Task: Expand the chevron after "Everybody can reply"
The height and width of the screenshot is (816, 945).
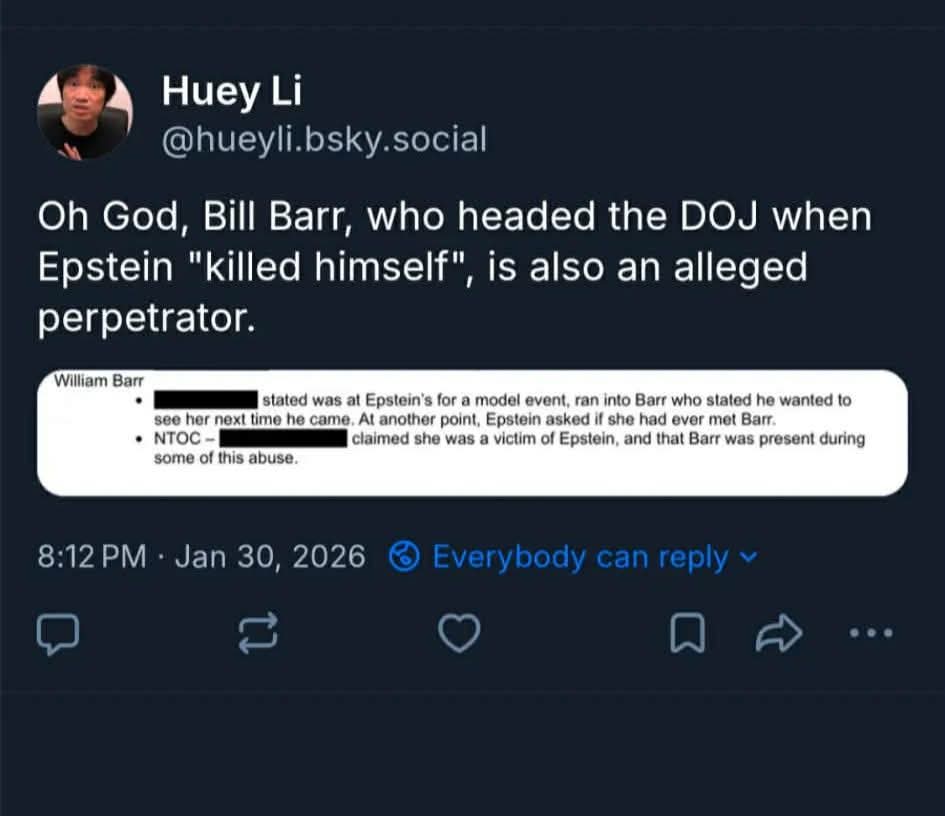Action: (749, 557)
